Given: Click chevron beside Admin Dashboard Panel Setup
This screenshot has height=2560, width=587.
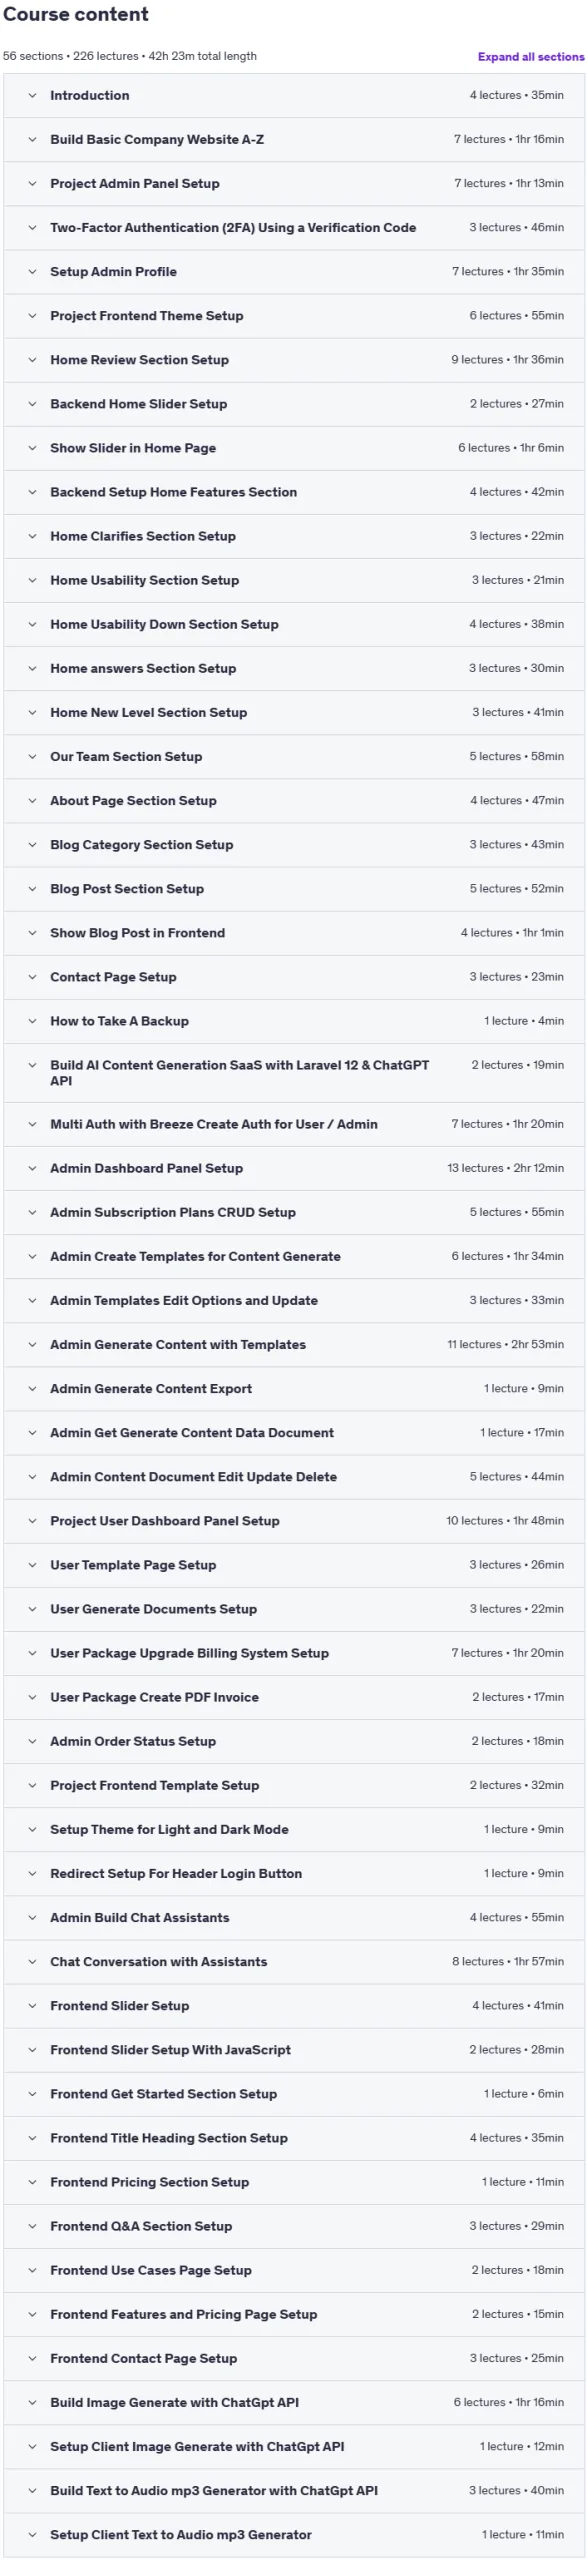Looking at the screenshot, I should pyautogui.click(x=32, y=1168).
